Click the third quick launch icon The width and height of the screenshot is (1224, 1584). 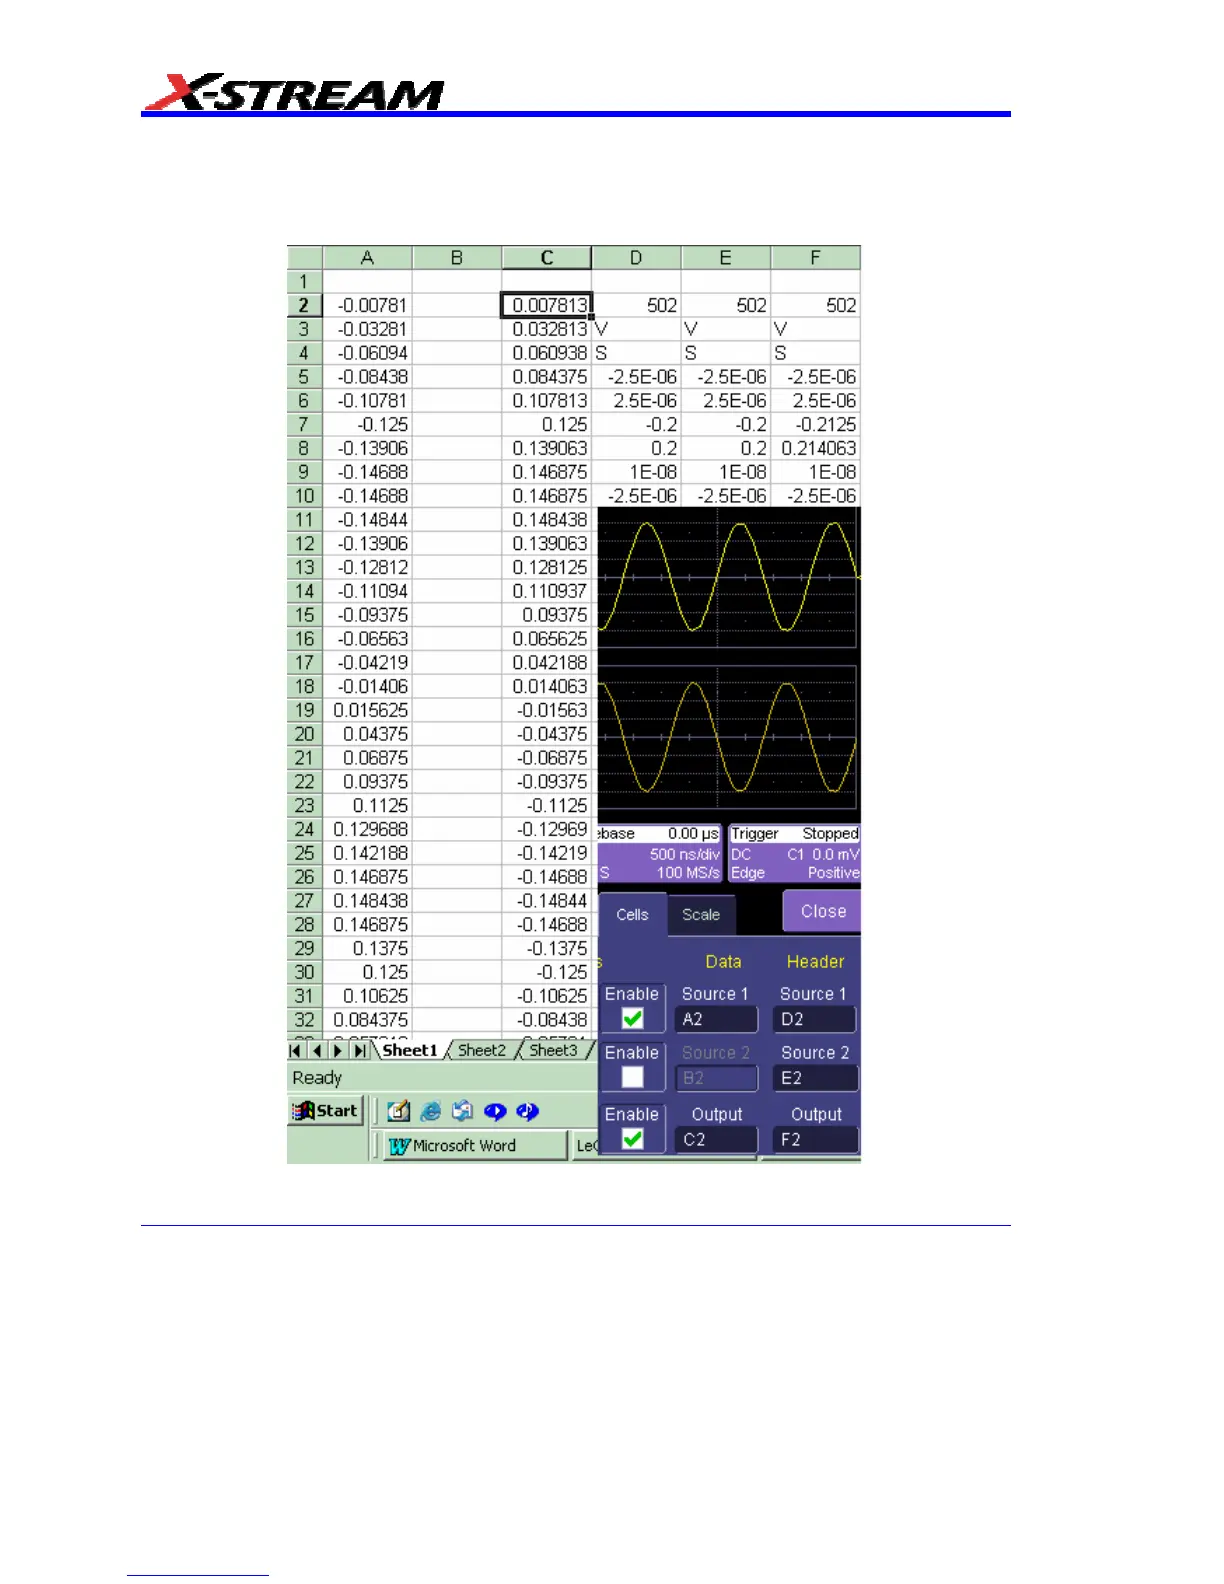[463, 1111]
